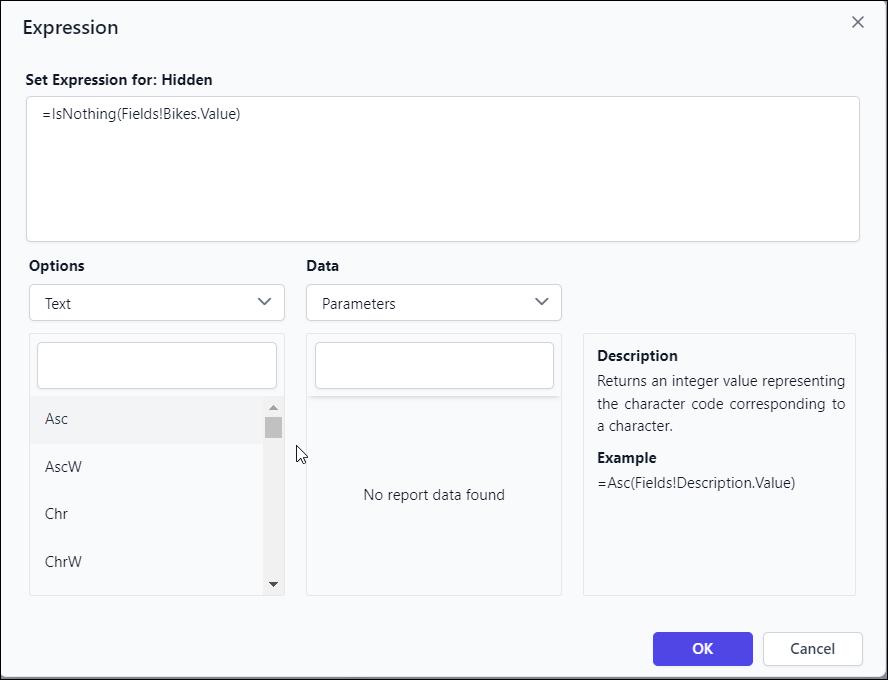Viewport: 888px width, 680px height.
Task: Confirm the expression with OK
Action: (702, 648)
